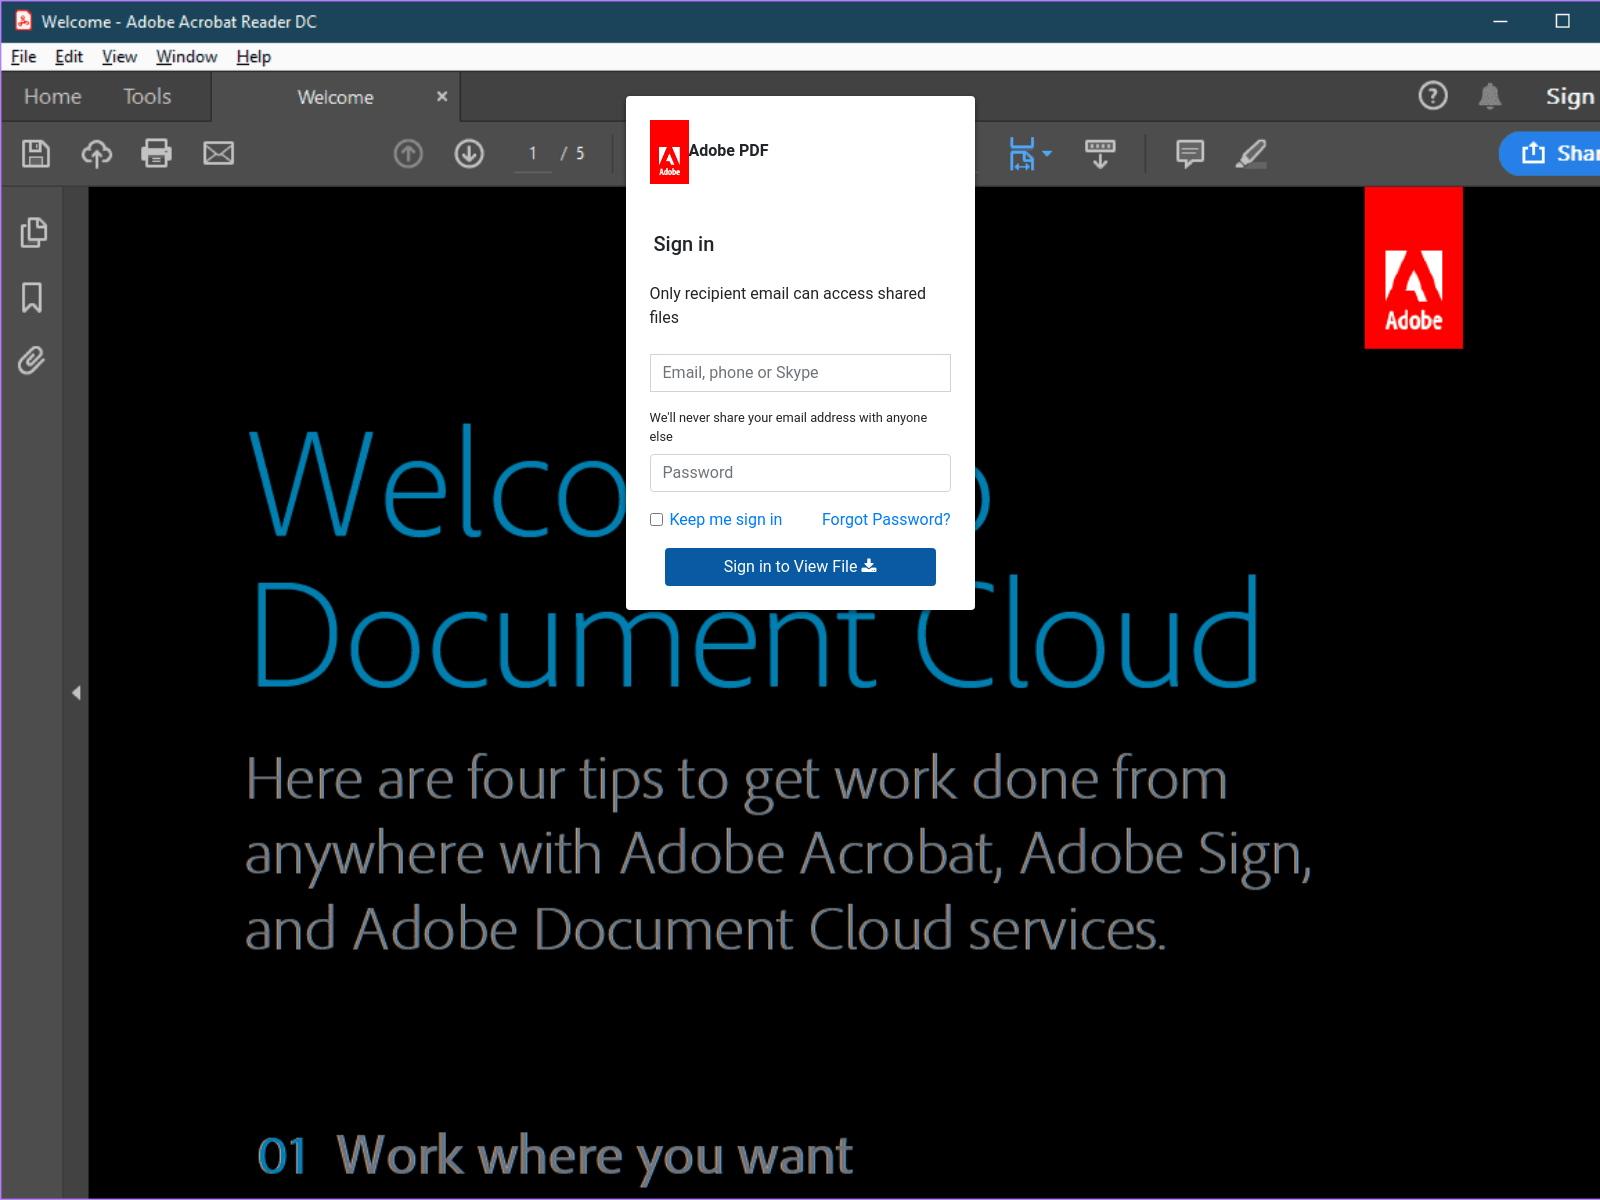Open the File menu

click(23, 57)
